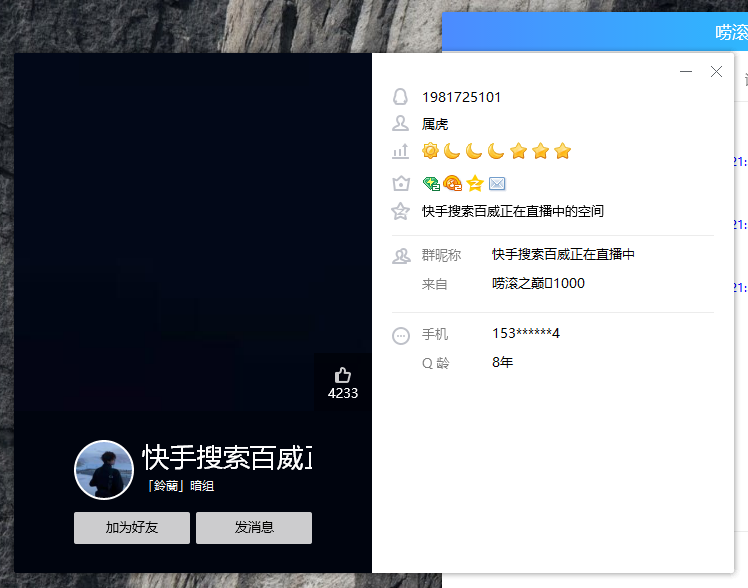Click the second star level icon
Screen dimensions: 748x588
(540, 151)
